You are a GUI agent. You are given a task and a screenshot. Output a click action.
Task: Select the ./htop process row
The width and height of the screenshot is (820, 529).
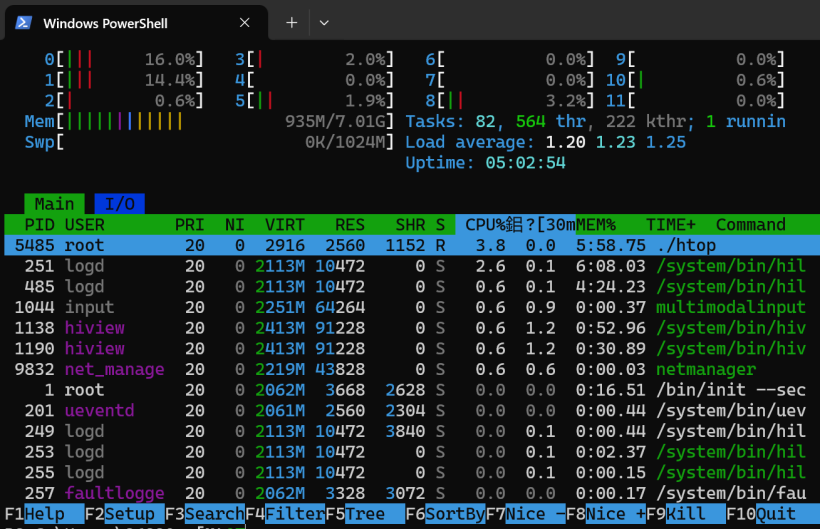pos(412,245)
